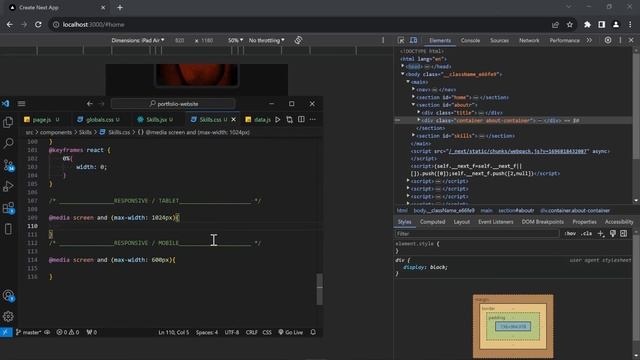Screen dimensions: 640x360
Task: Open the Run and Debug view in VS Code
Action: click(x=8, y=186)
